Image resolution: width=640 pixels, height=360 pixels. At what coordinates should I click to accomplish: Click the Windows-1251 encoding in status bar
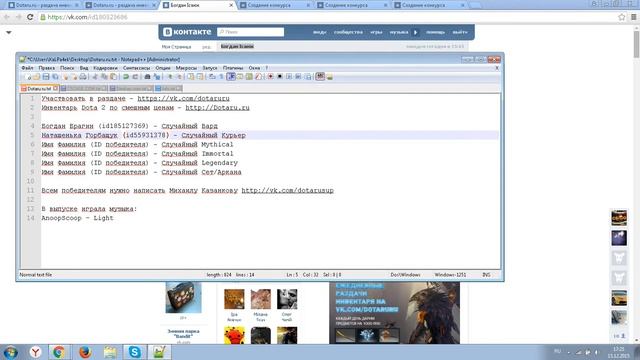[x=450, y=275]
